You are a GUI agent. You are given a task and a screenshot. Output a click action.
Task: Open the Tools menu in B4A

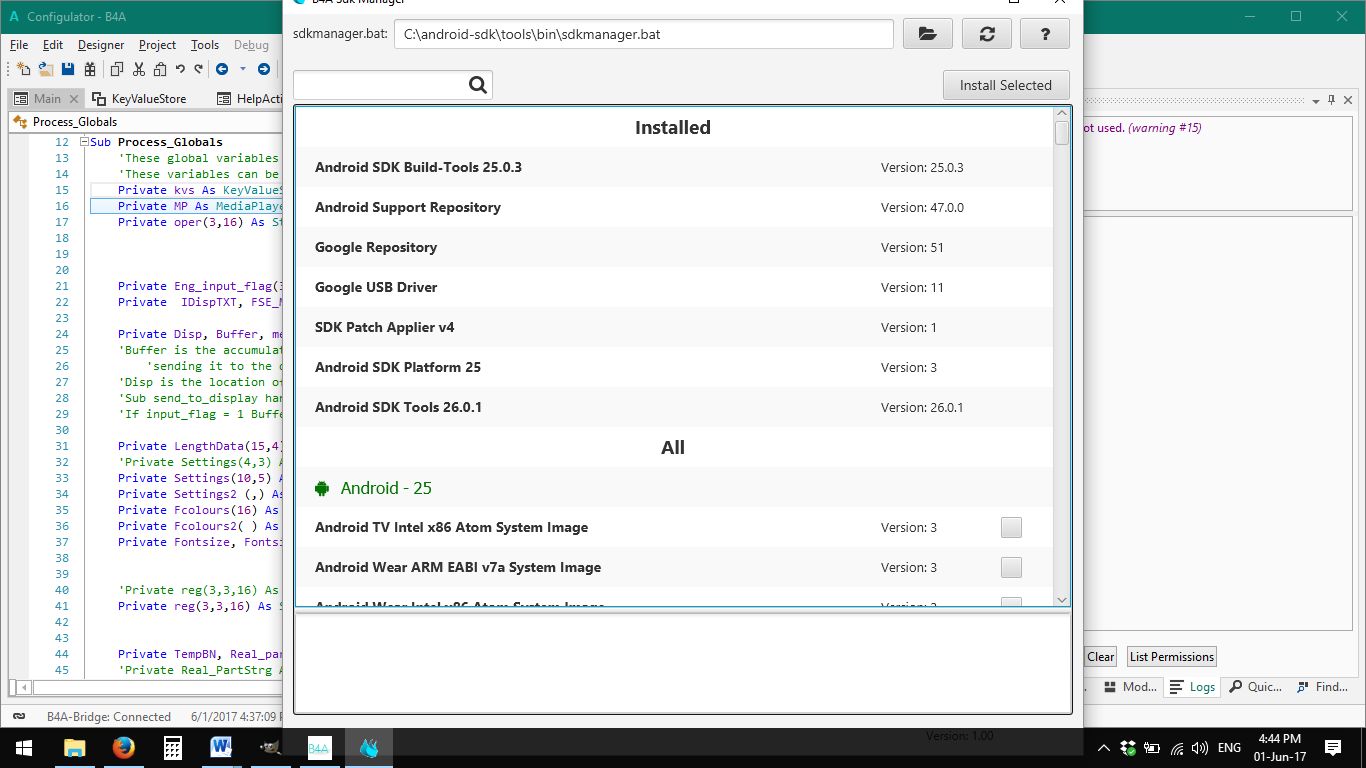point(205,45)
